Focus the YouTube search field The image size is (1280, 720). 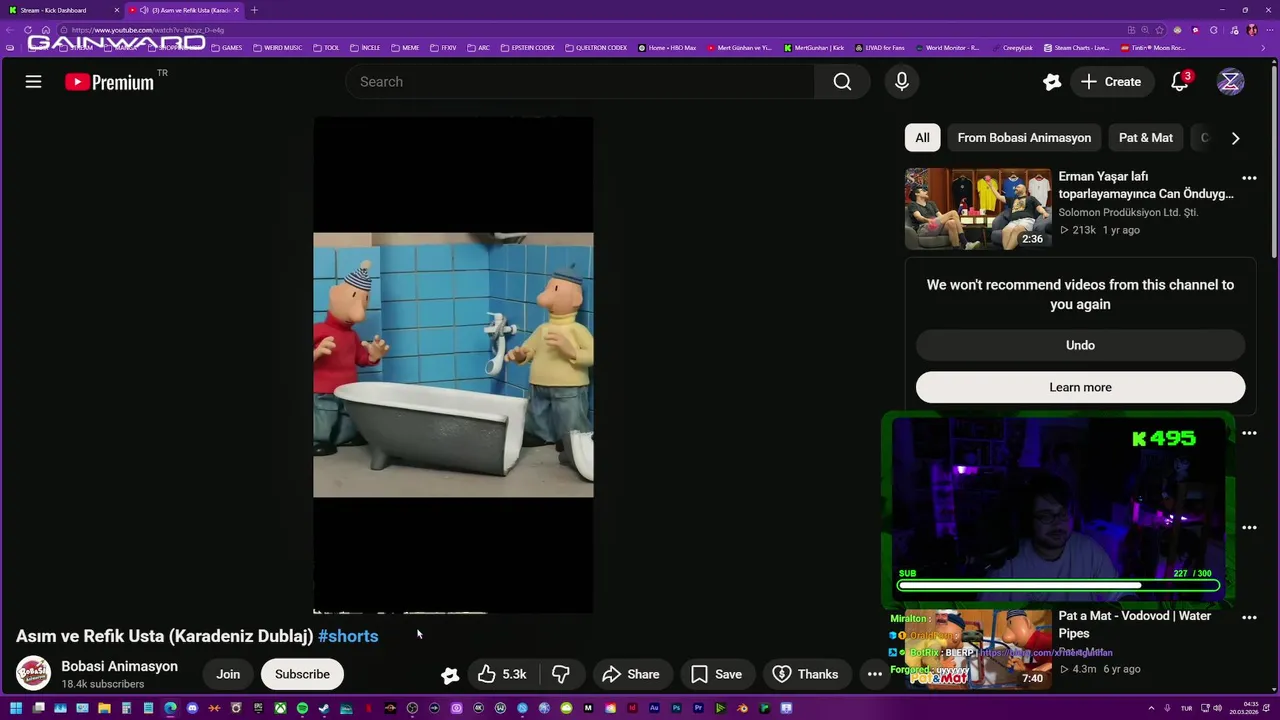(580, 82)
